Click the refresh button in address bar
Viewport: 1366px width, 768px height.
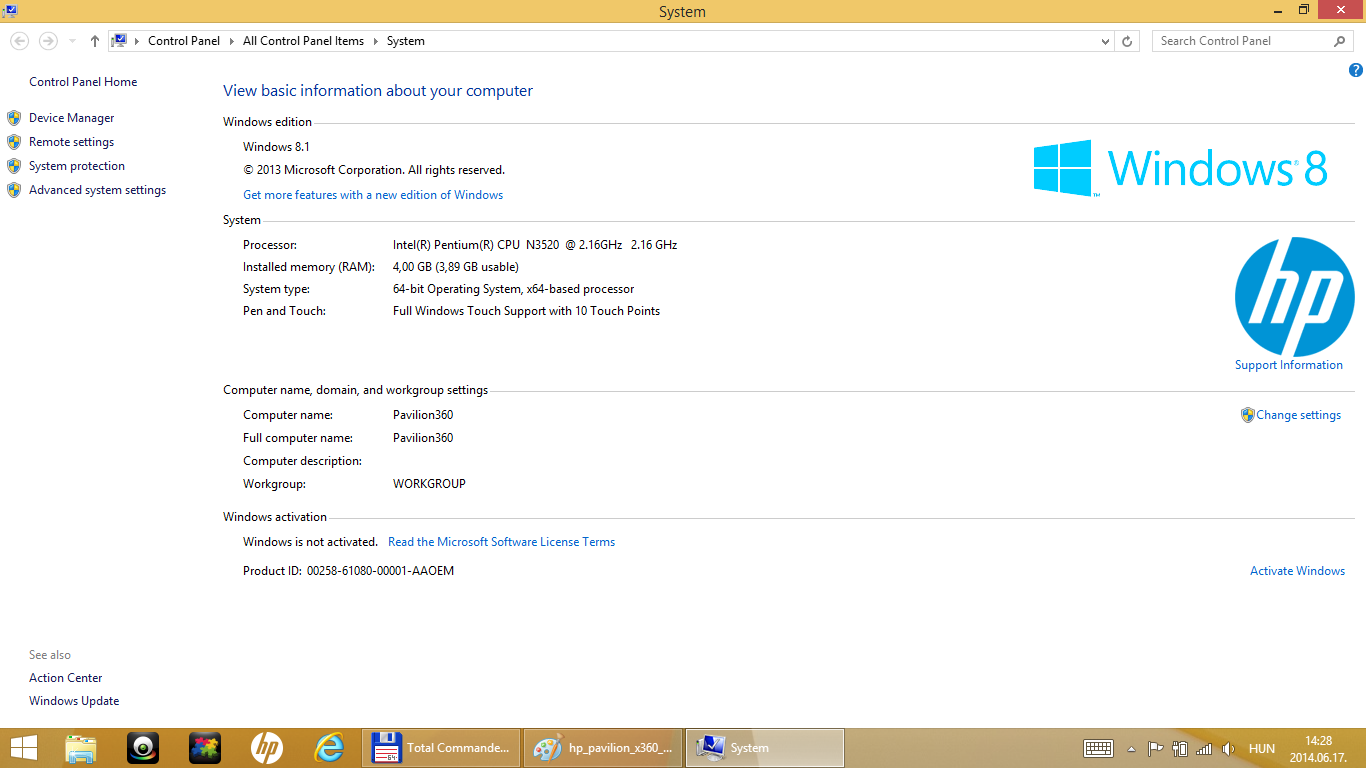coord(1127,41)
